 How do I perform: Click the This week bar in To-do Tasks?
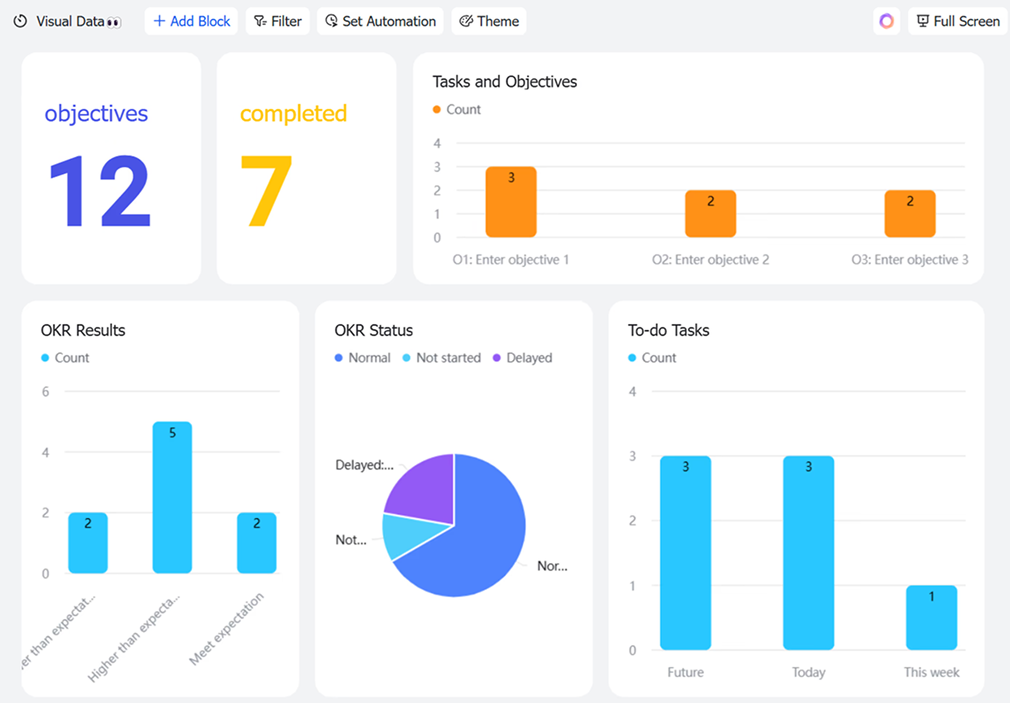pyautogui.click(x=931, y=618)
